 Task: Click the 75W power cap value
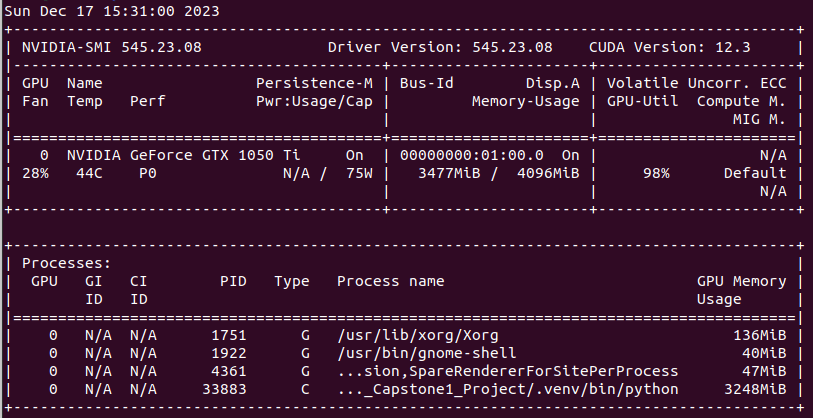(x=360, y=173)
